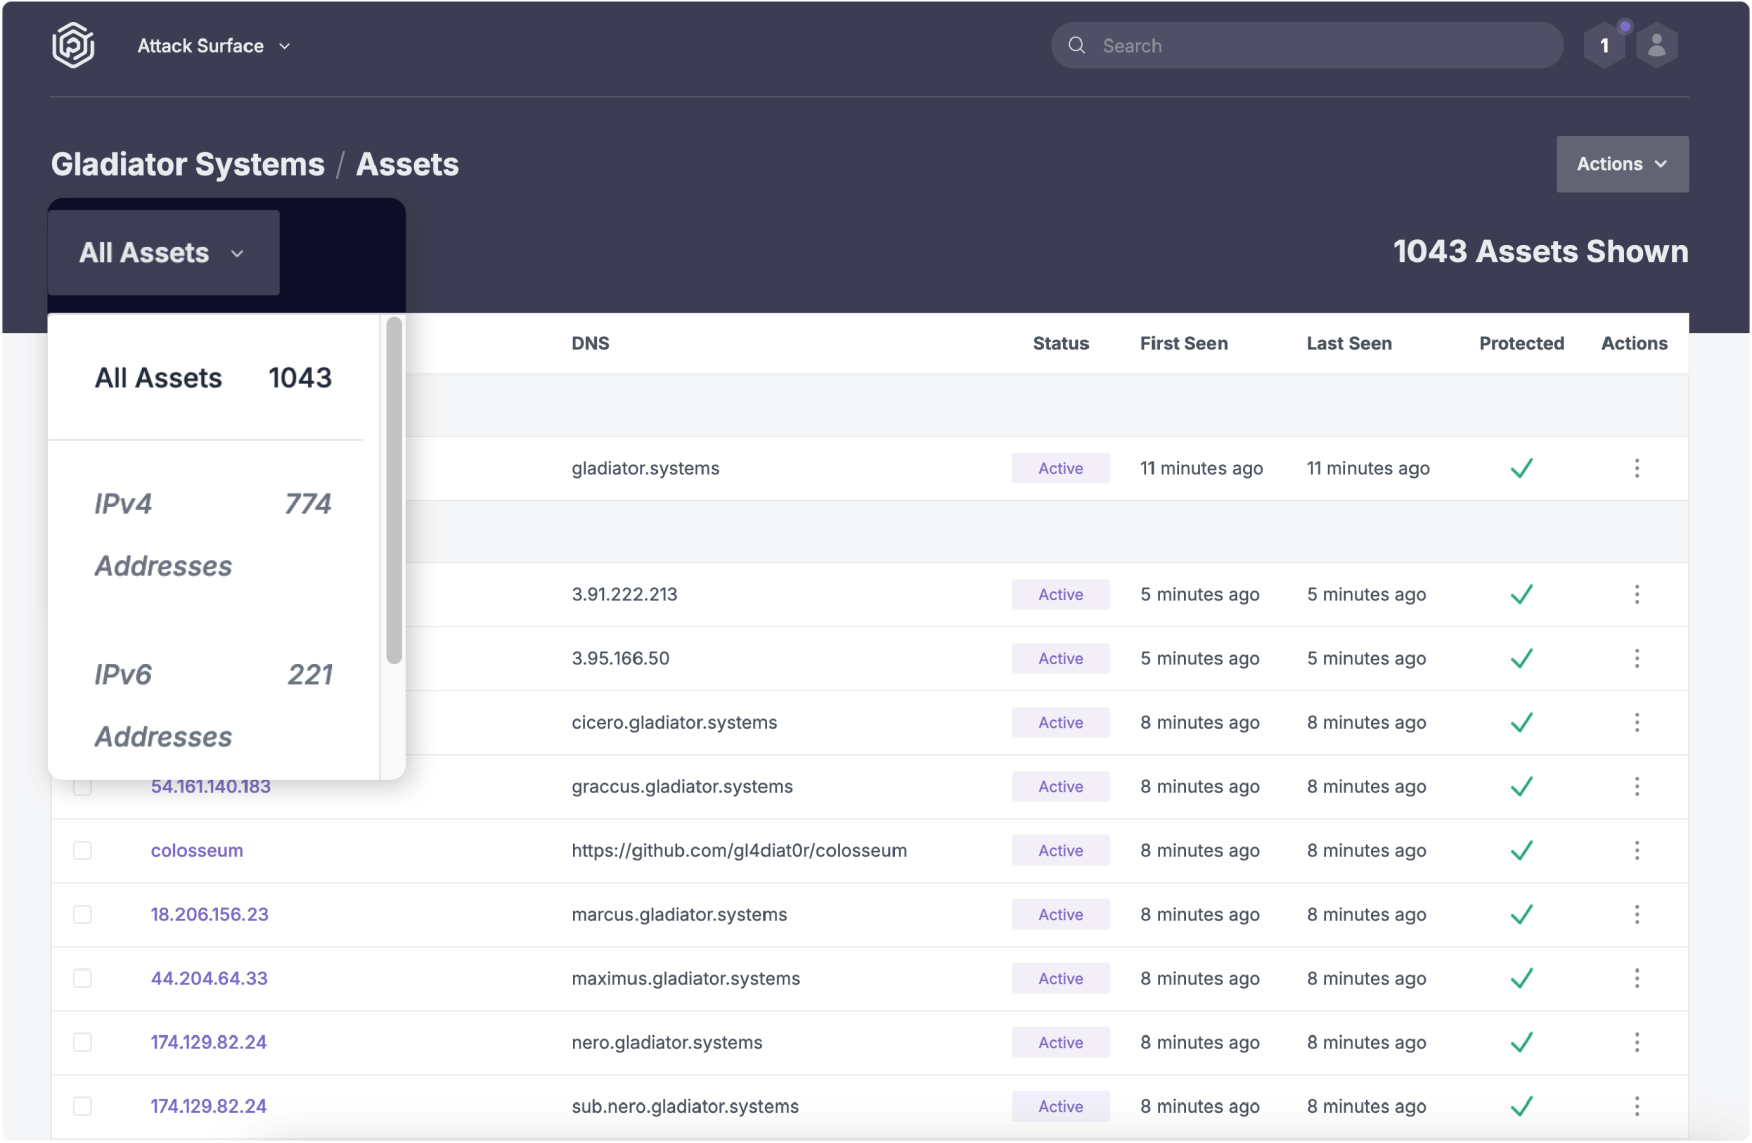Screen dimensions: 1752x1143
Task: Click the hexagon app logo
Action: point(73,46)
